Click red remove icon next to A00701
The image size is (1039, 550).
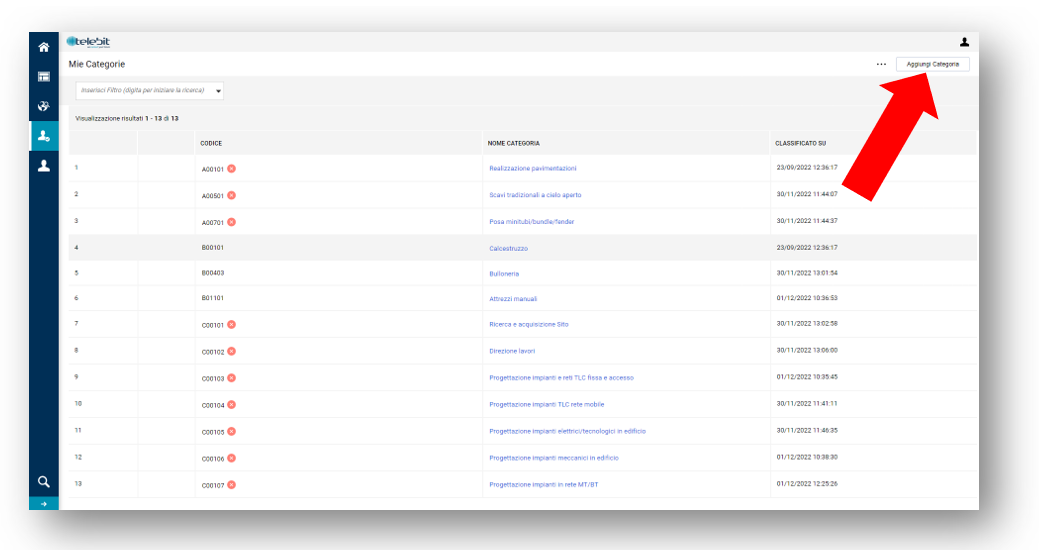click(231, 222)
